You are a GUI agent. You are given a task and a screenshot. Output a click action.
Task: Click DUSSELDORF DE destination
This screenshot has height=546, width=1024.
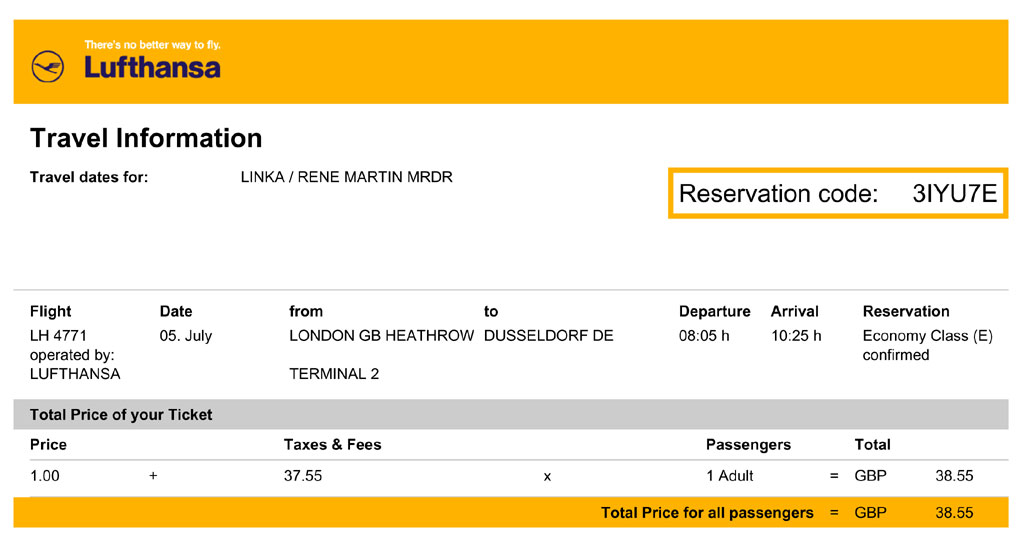coord(548,336)
